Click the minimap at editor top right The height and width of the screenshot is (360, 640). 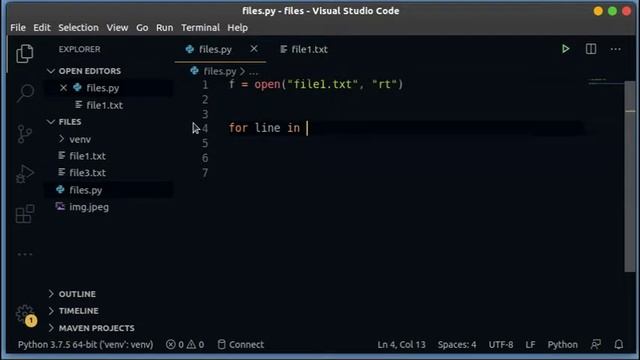[x=606, y=81]
